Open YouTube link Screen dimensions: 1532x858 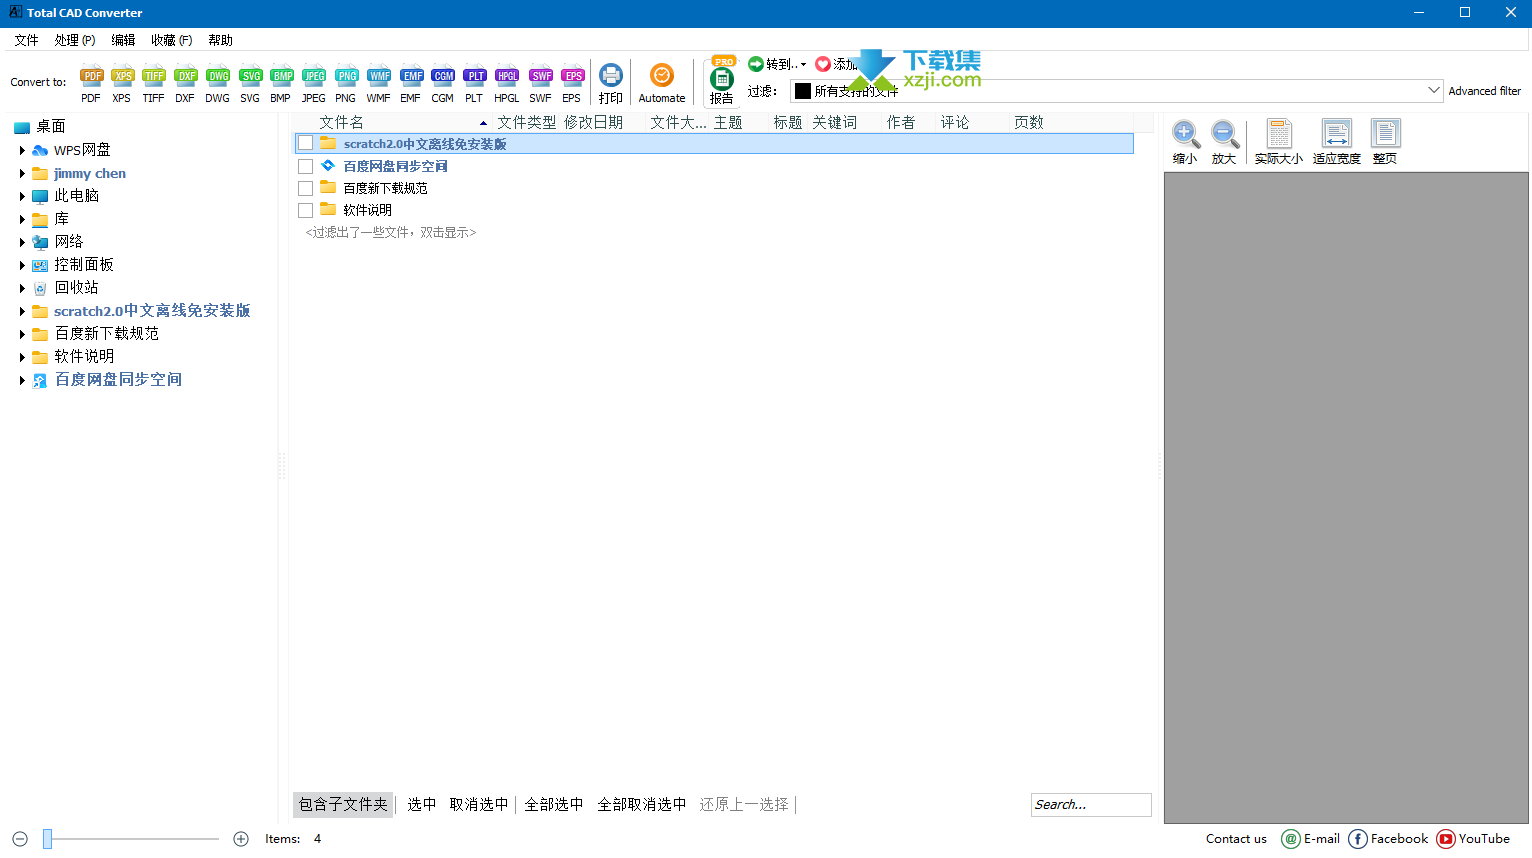[1474, 839]
